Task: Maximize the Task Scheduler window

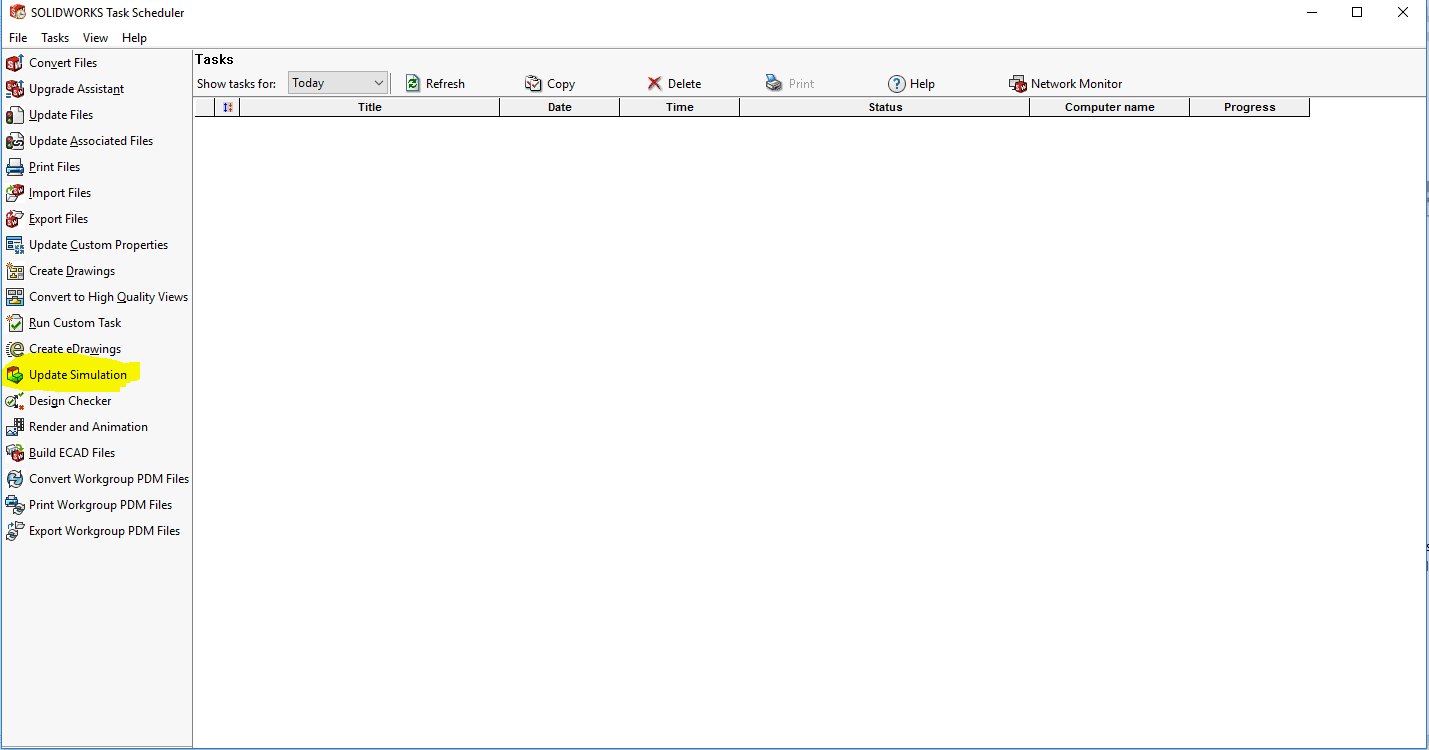Action: point(1357,12)
